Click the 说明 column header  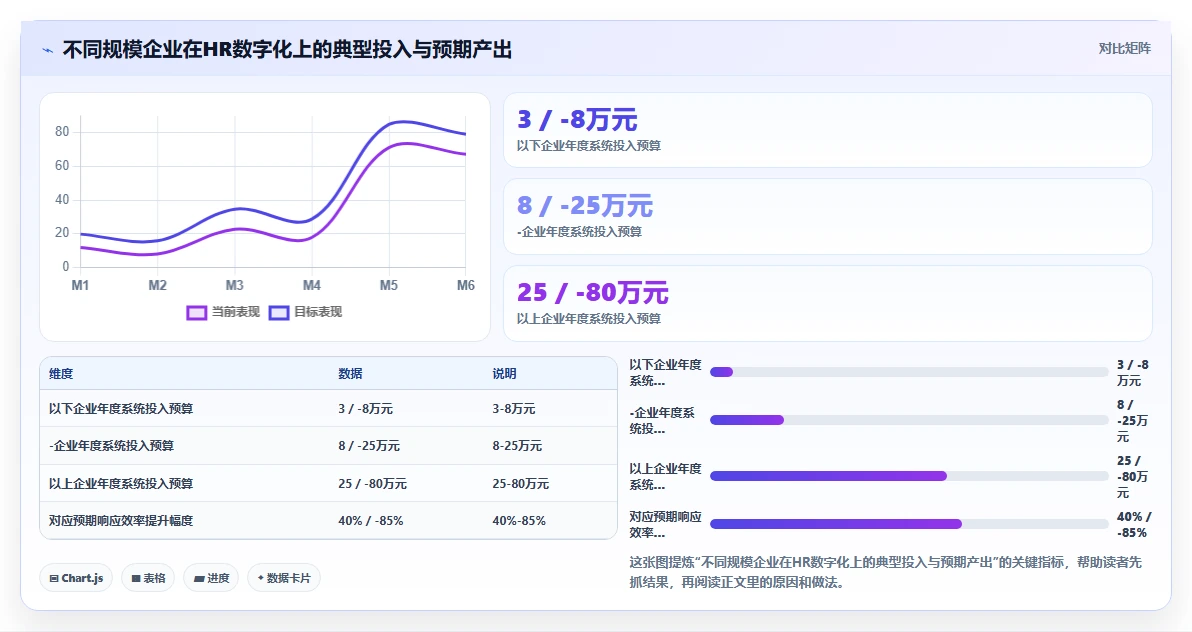point(504,373)
